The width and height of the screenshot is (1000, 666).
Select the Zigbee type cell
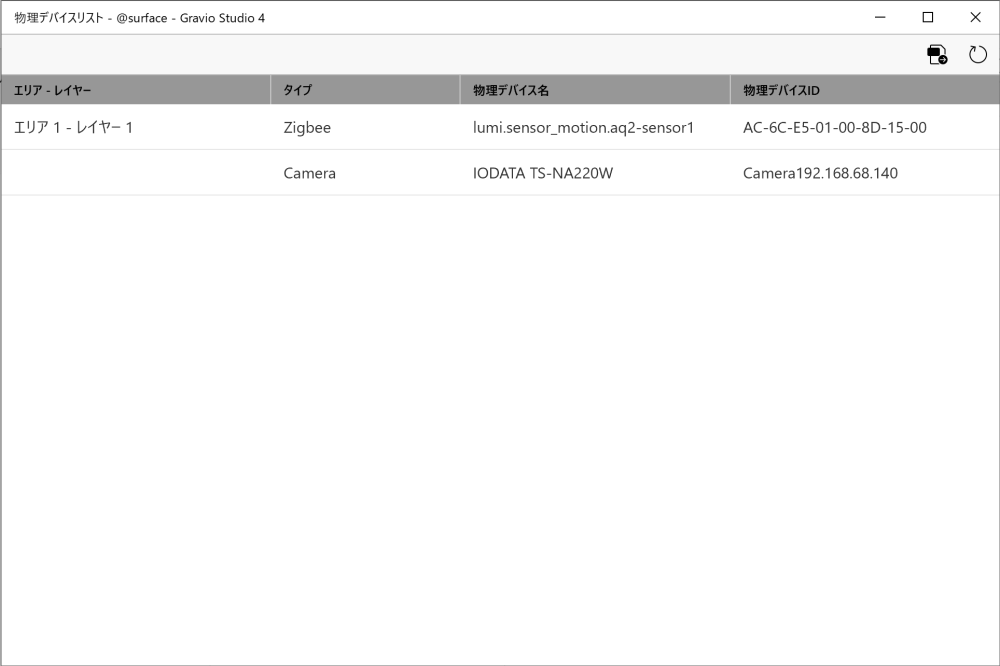tap(307, 128)
